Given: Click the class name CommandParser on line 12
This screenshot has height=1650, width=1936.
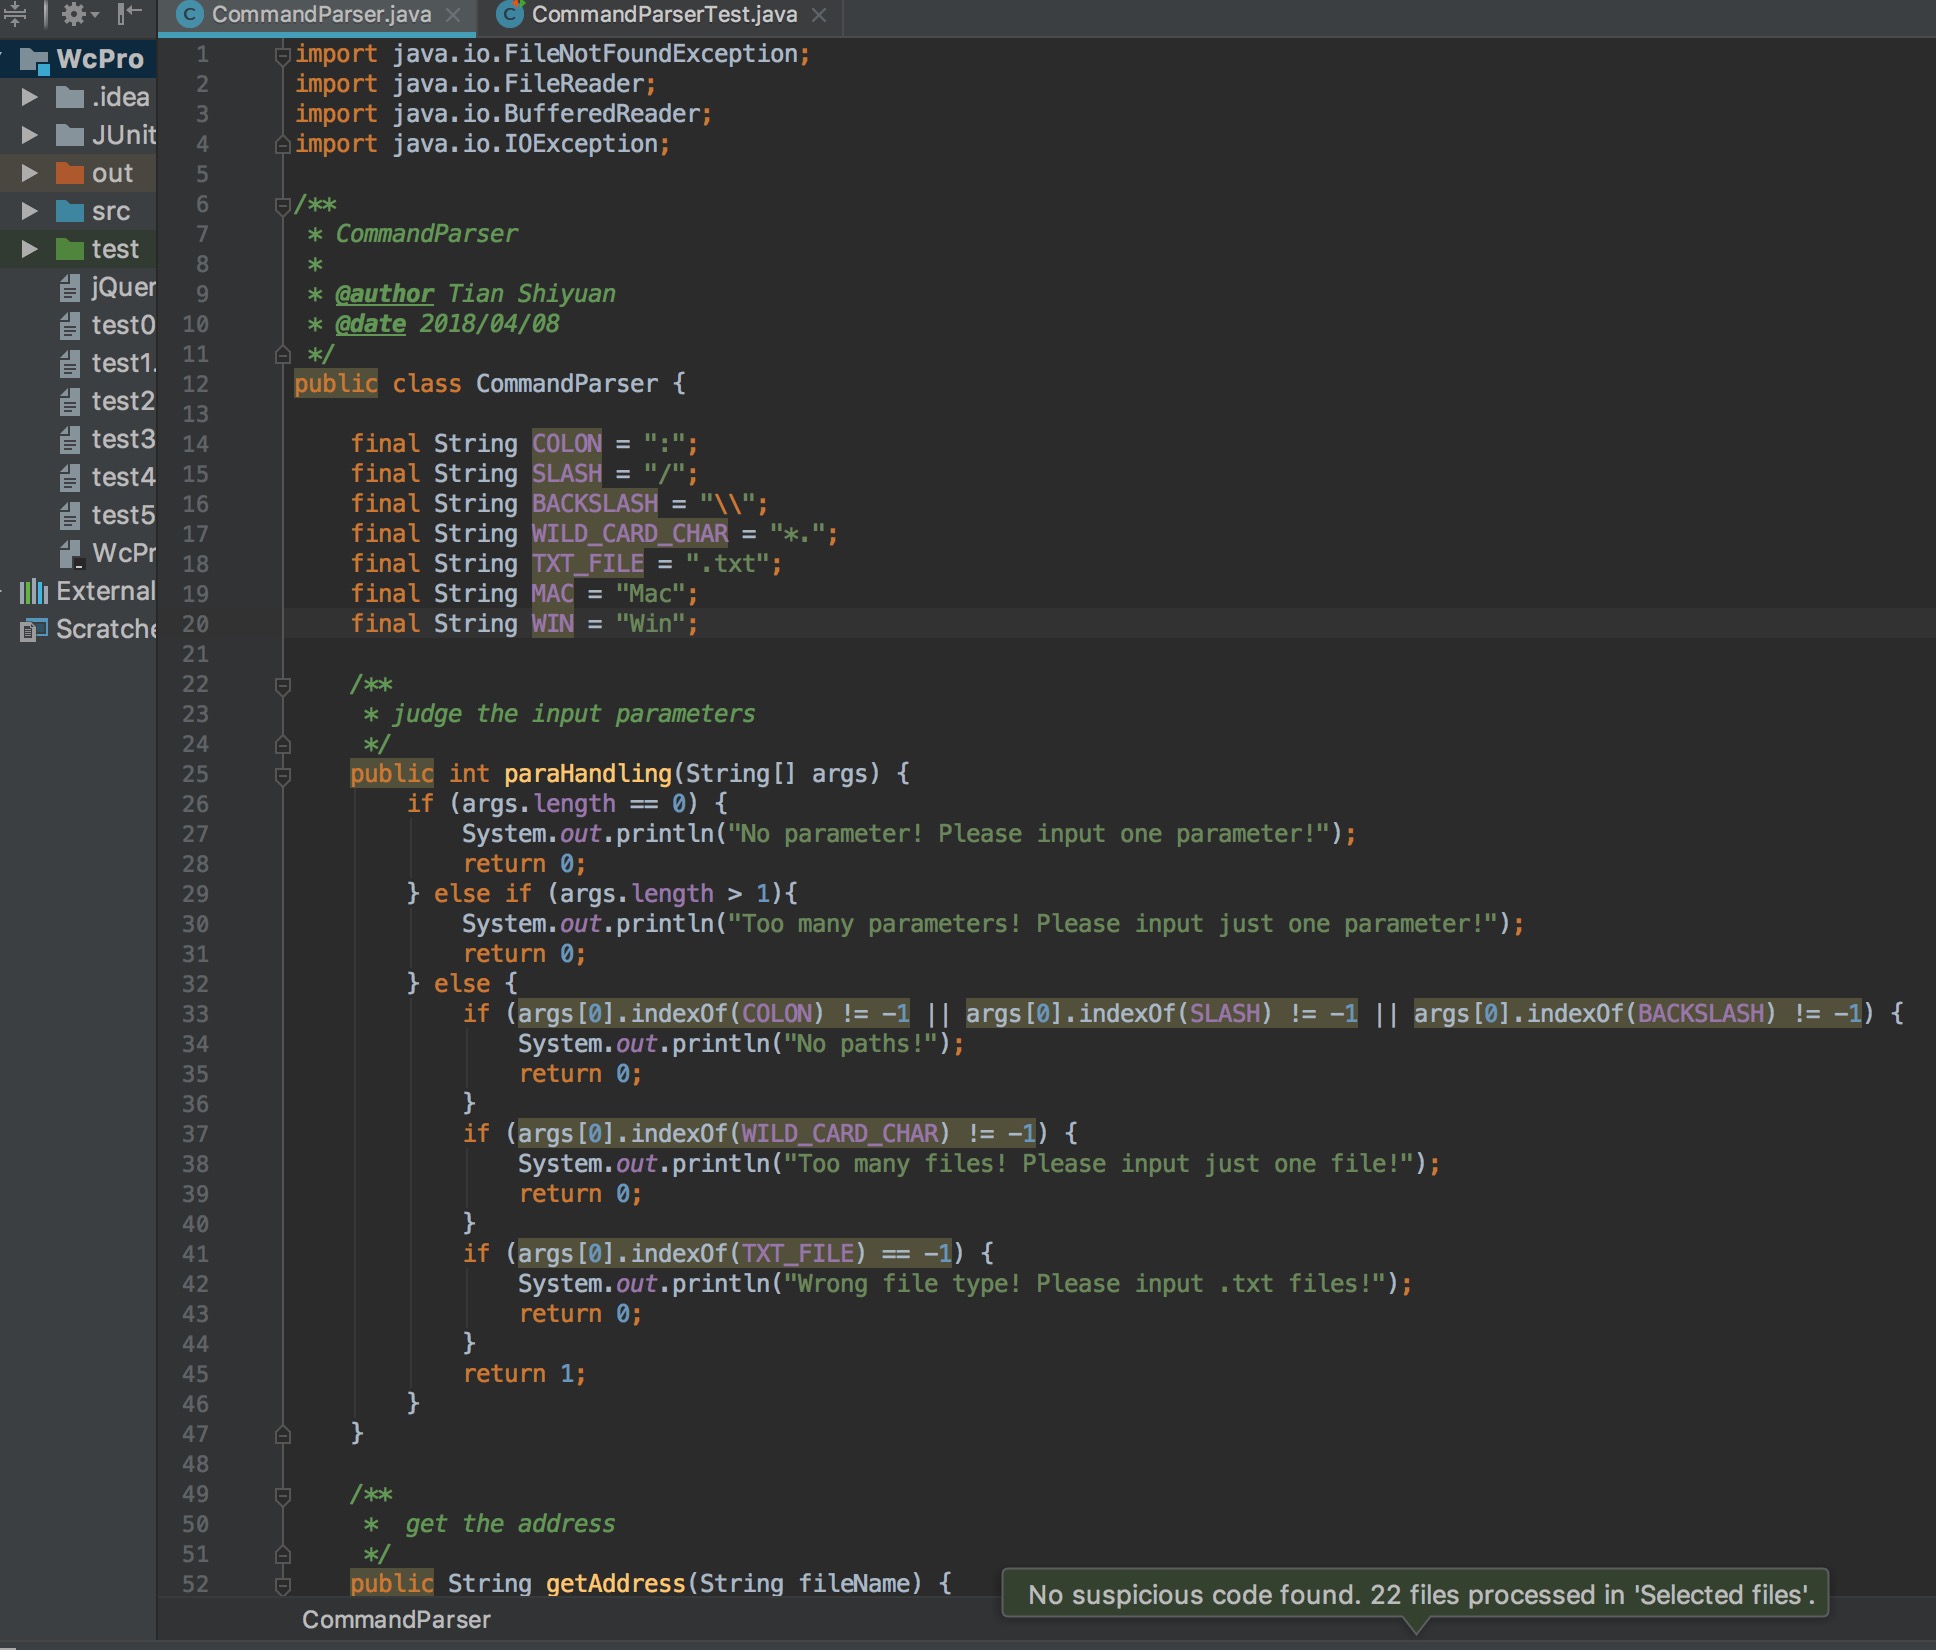Looking at the screenshot, I should [567, 384].
